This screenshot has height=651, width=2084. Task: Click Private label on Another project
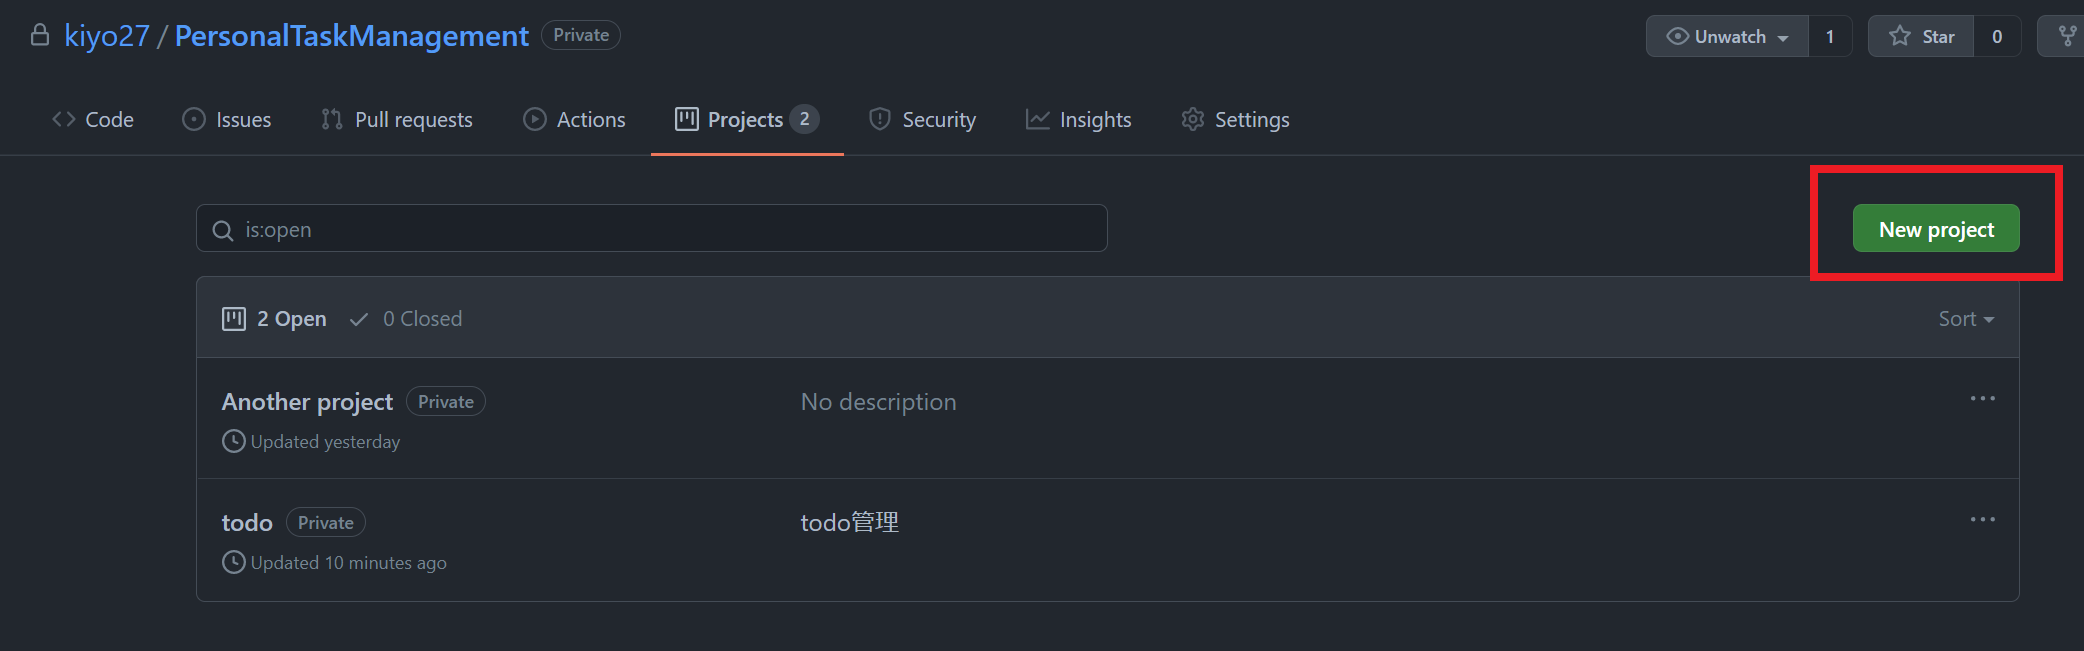[446, 401]
